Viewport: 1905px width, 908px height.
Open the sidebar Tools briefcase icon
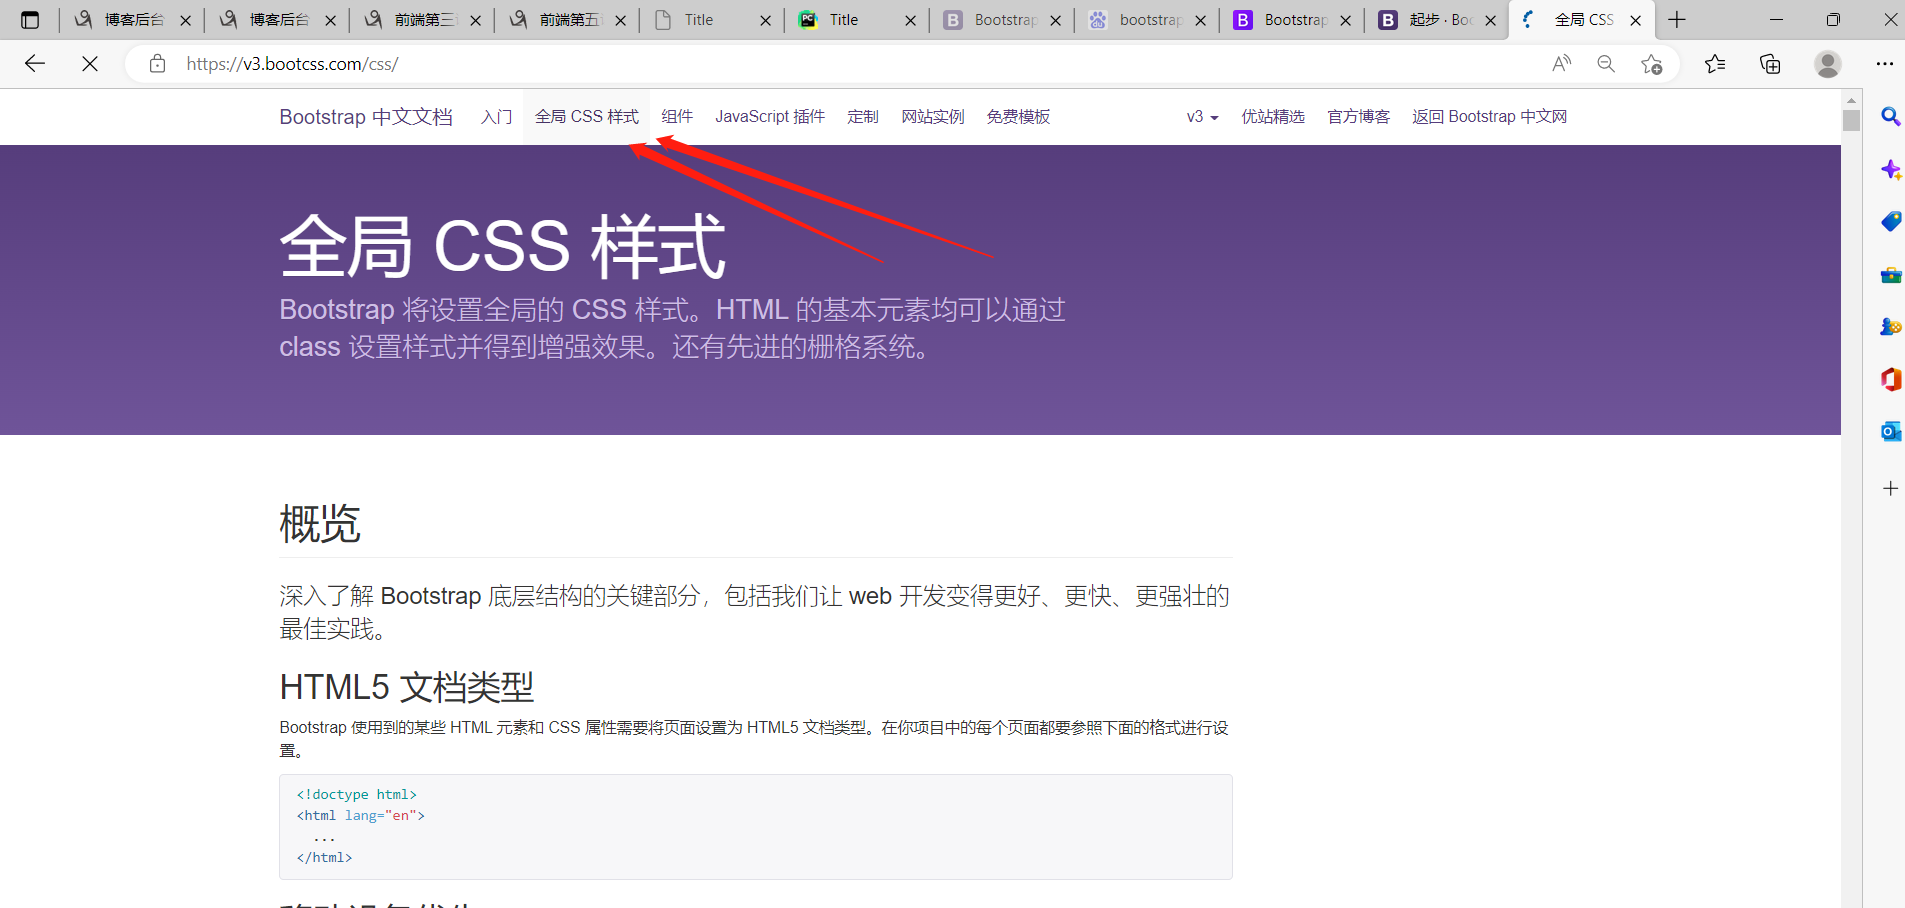1890,274
